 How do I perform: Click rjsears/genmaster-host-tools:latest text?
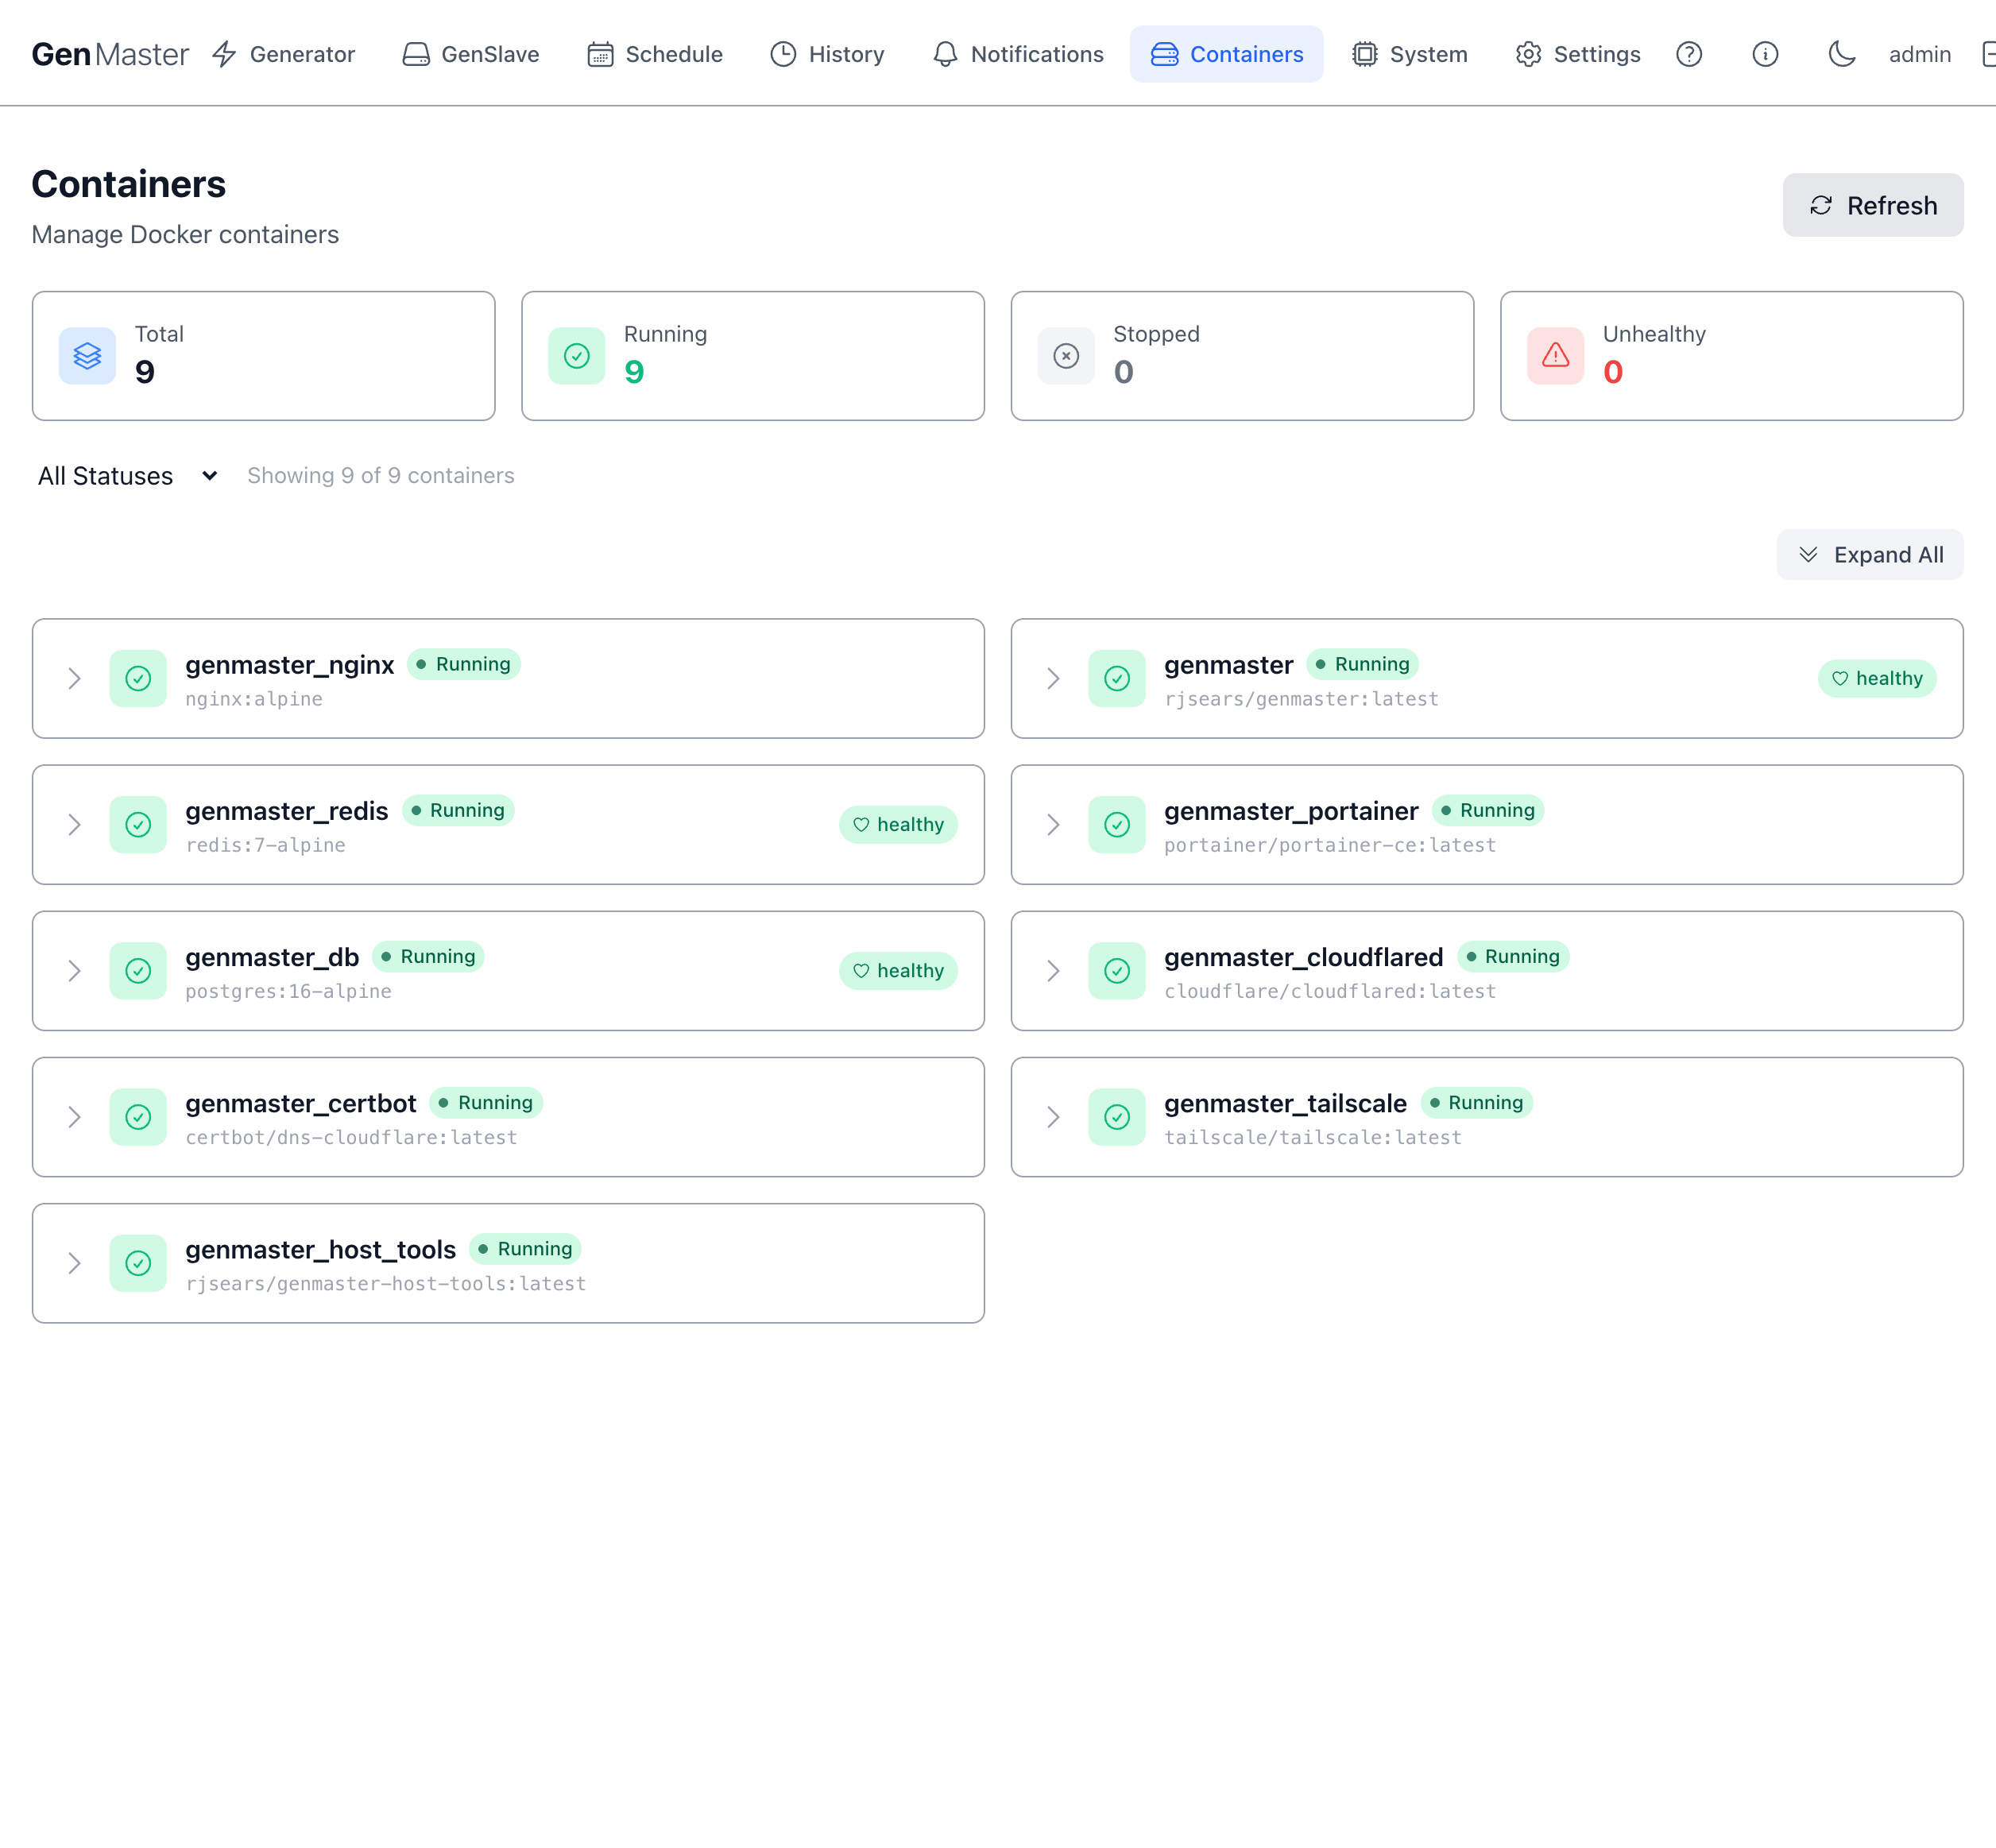(386, 1283)
